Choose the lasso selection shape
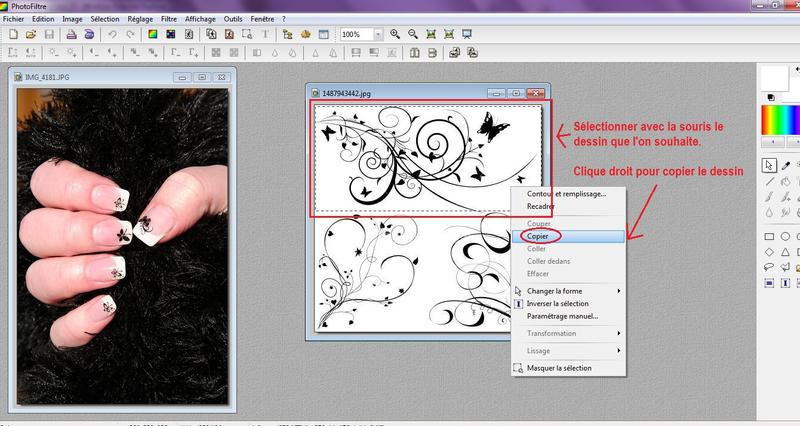Viewport: 800px width, 426px height. (768, 267)
